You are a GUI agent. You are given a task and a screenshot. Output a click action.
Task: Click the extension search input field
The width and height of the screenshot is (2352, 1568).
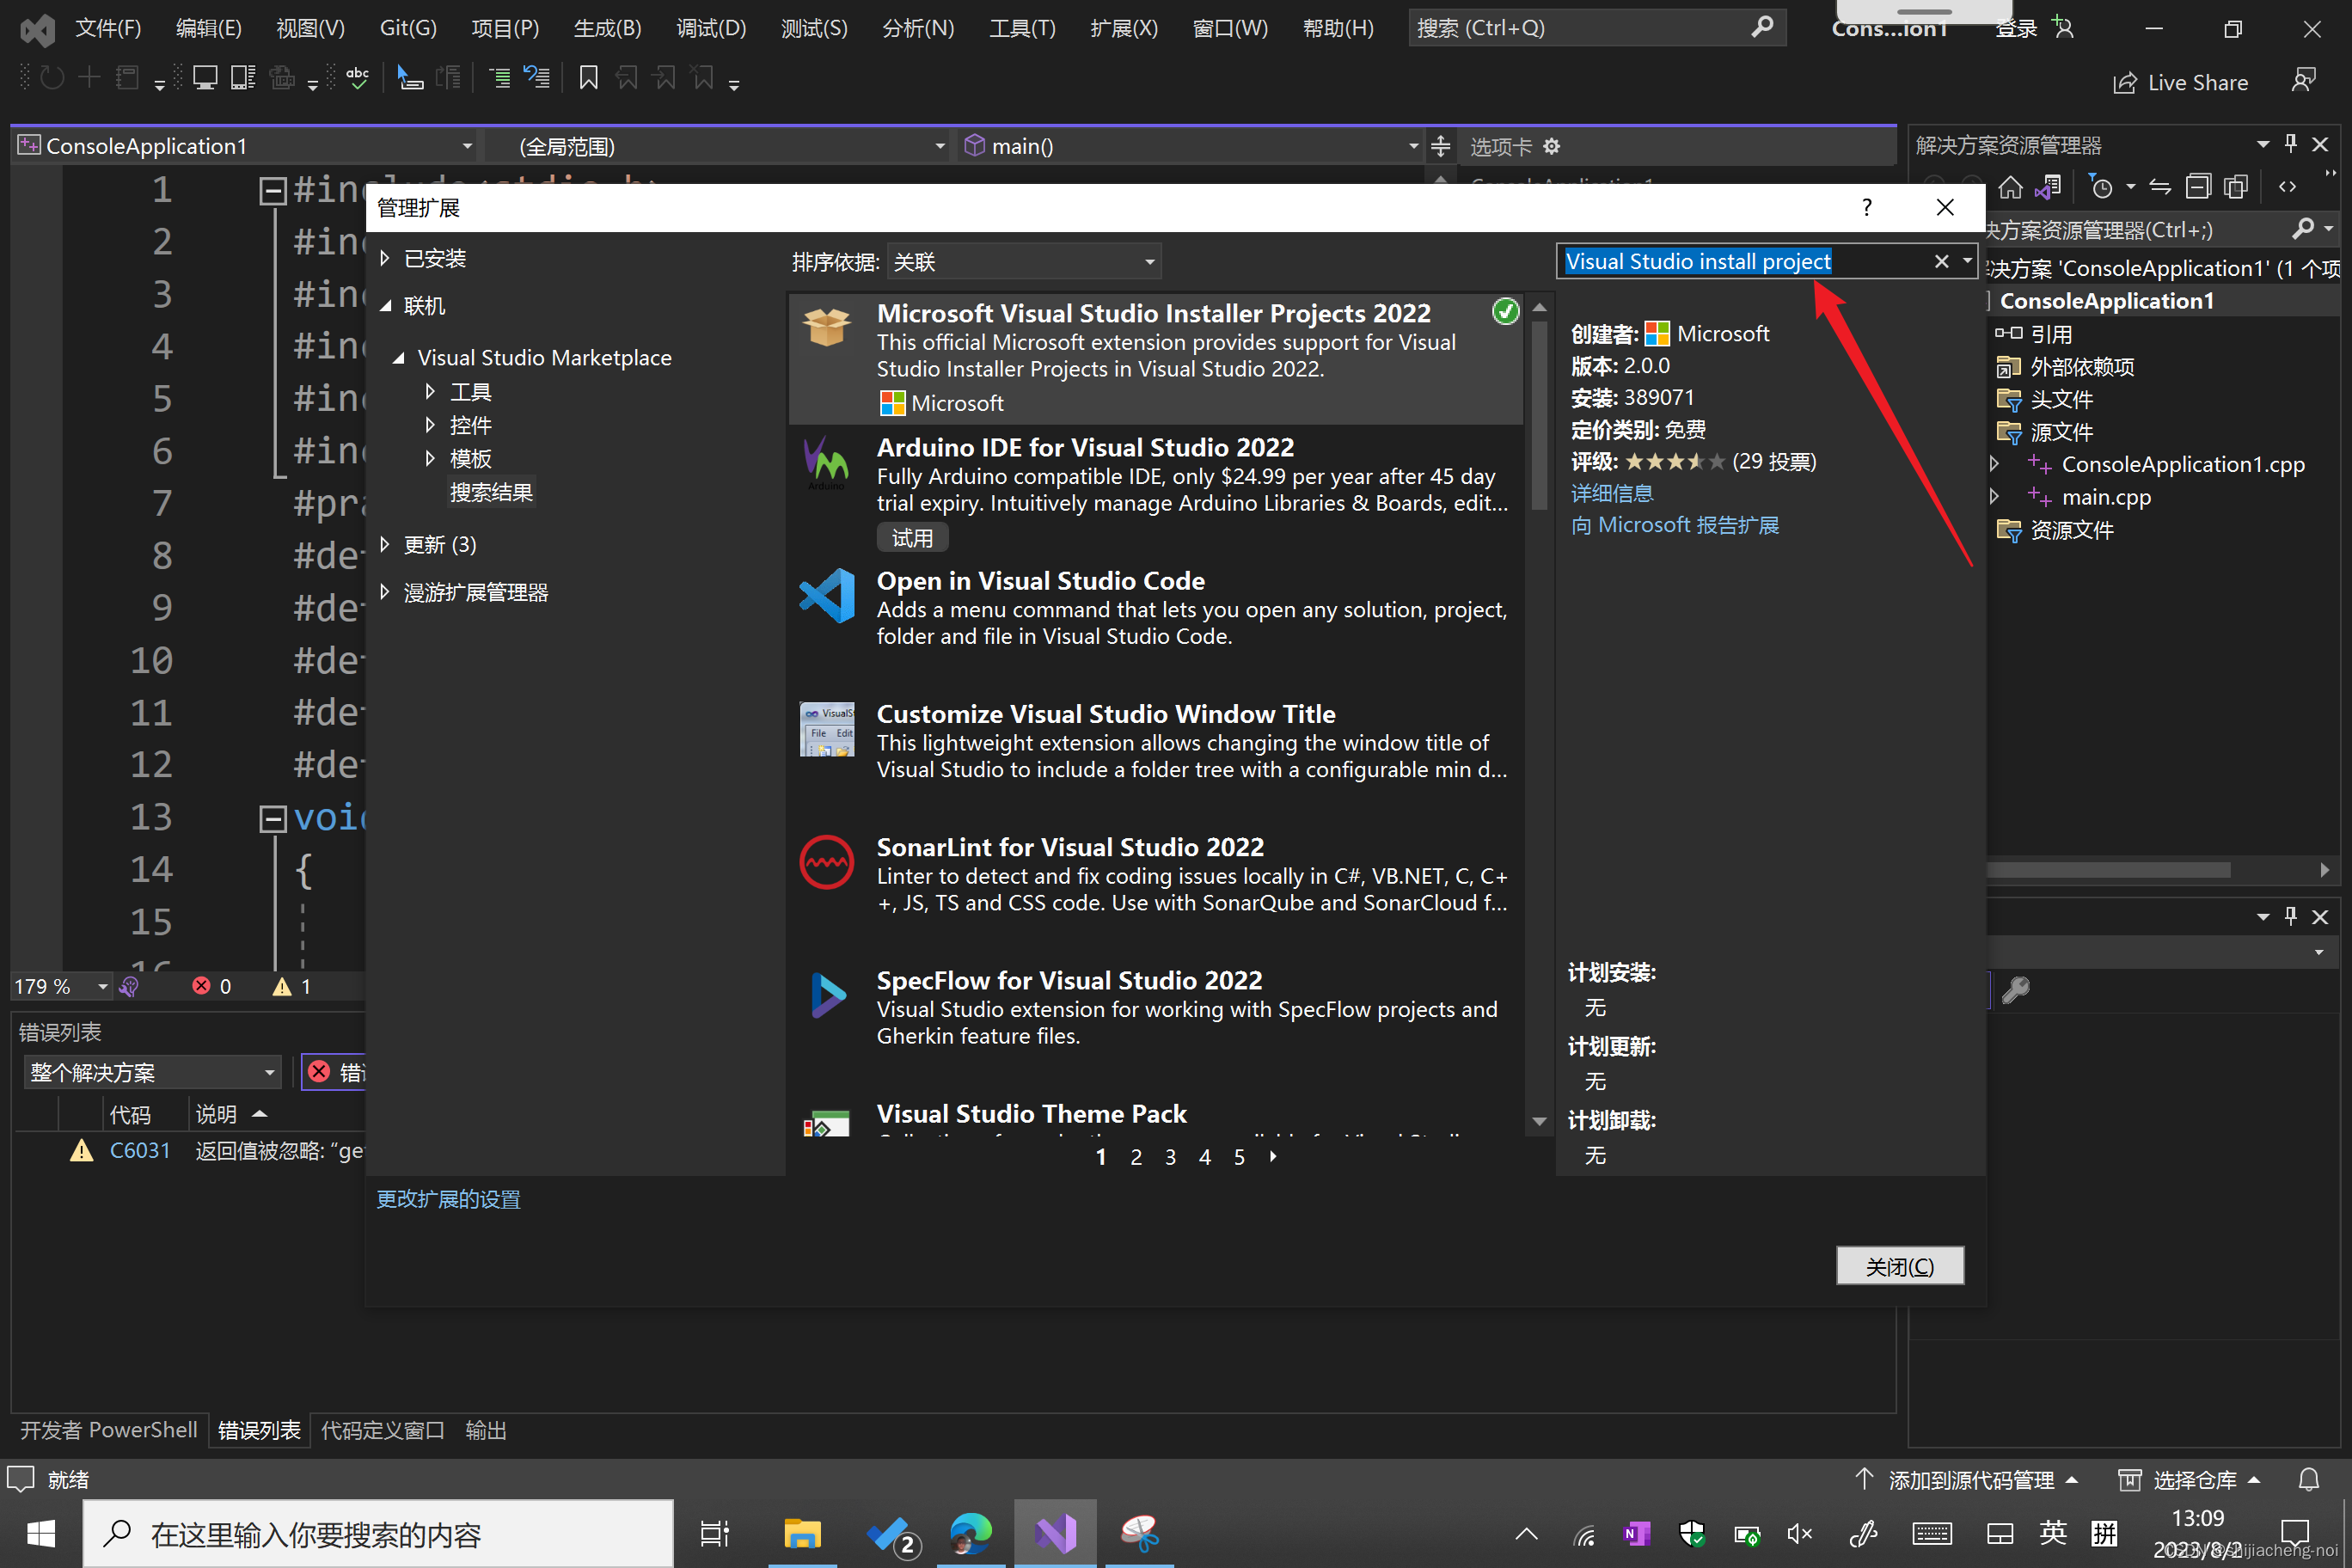[1745, 261]
